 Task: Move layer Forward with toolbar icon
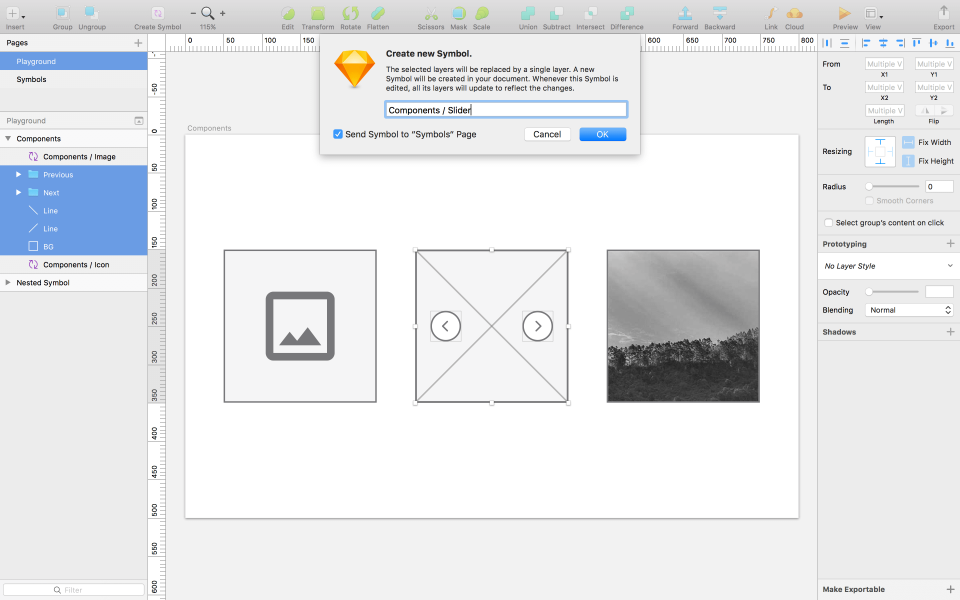(685, 14)
